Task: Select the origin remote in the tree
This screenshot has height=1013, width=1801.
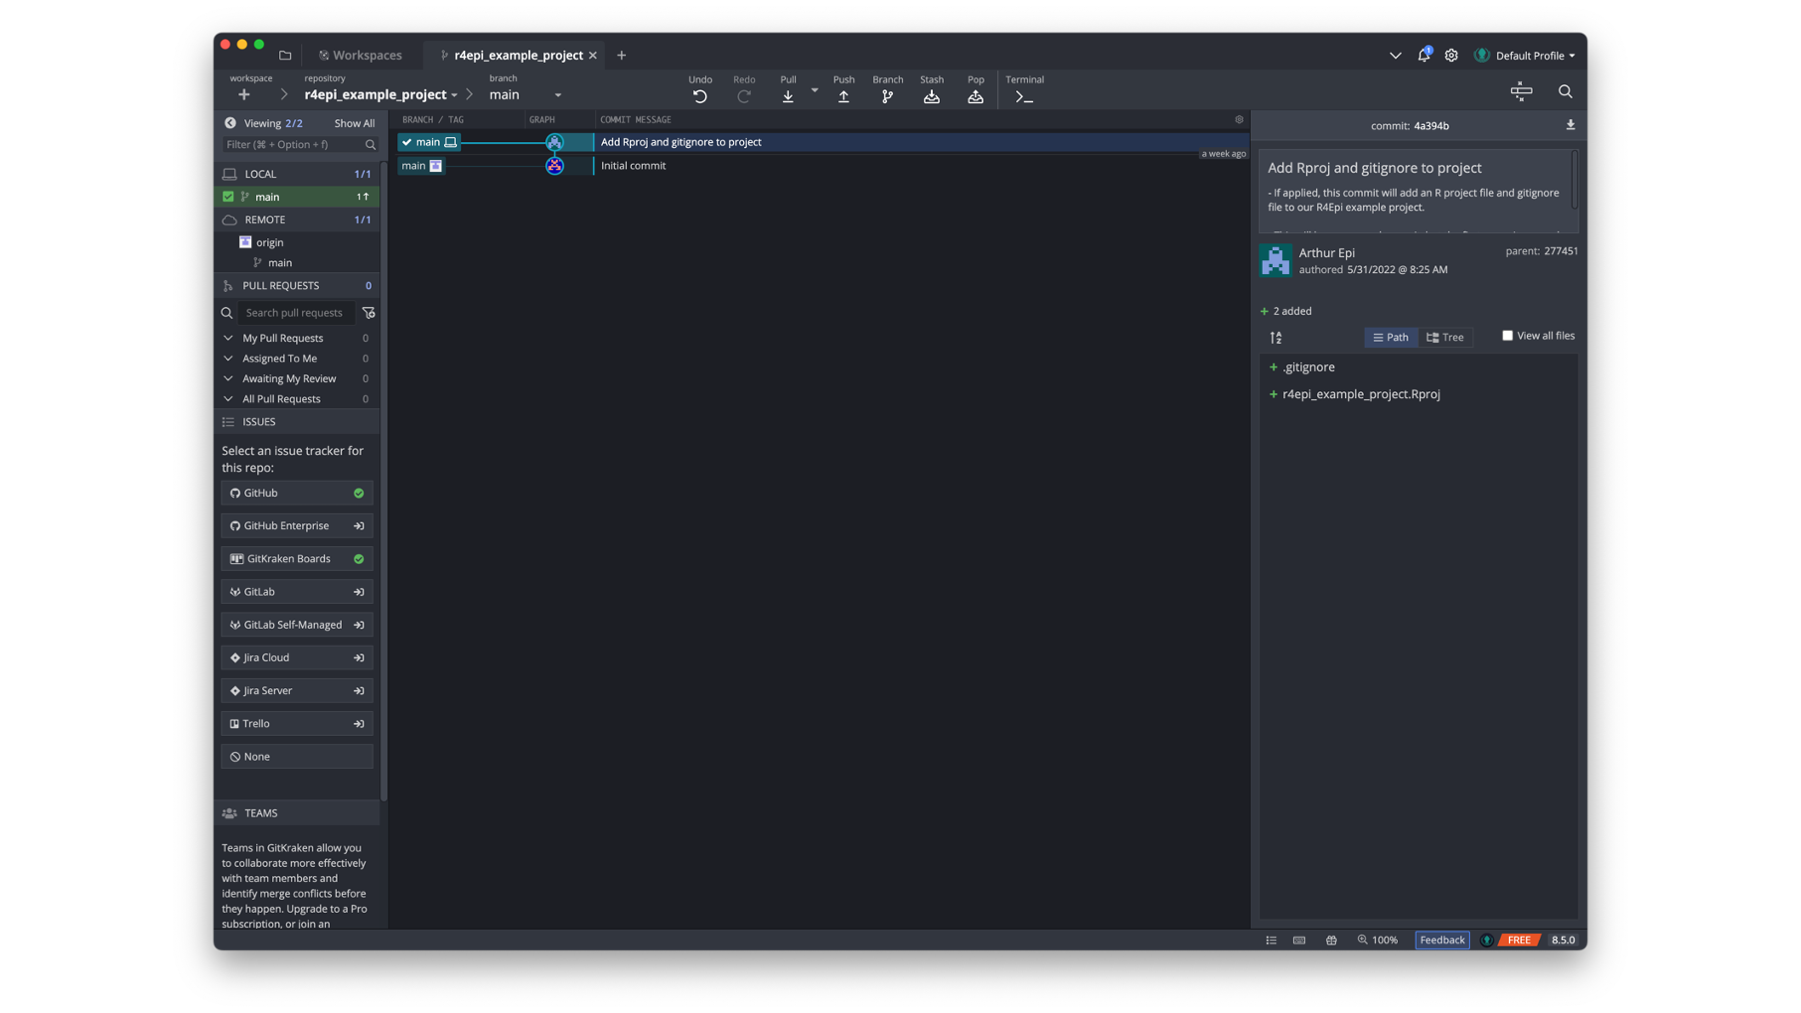Action: (x=269, y=242)
